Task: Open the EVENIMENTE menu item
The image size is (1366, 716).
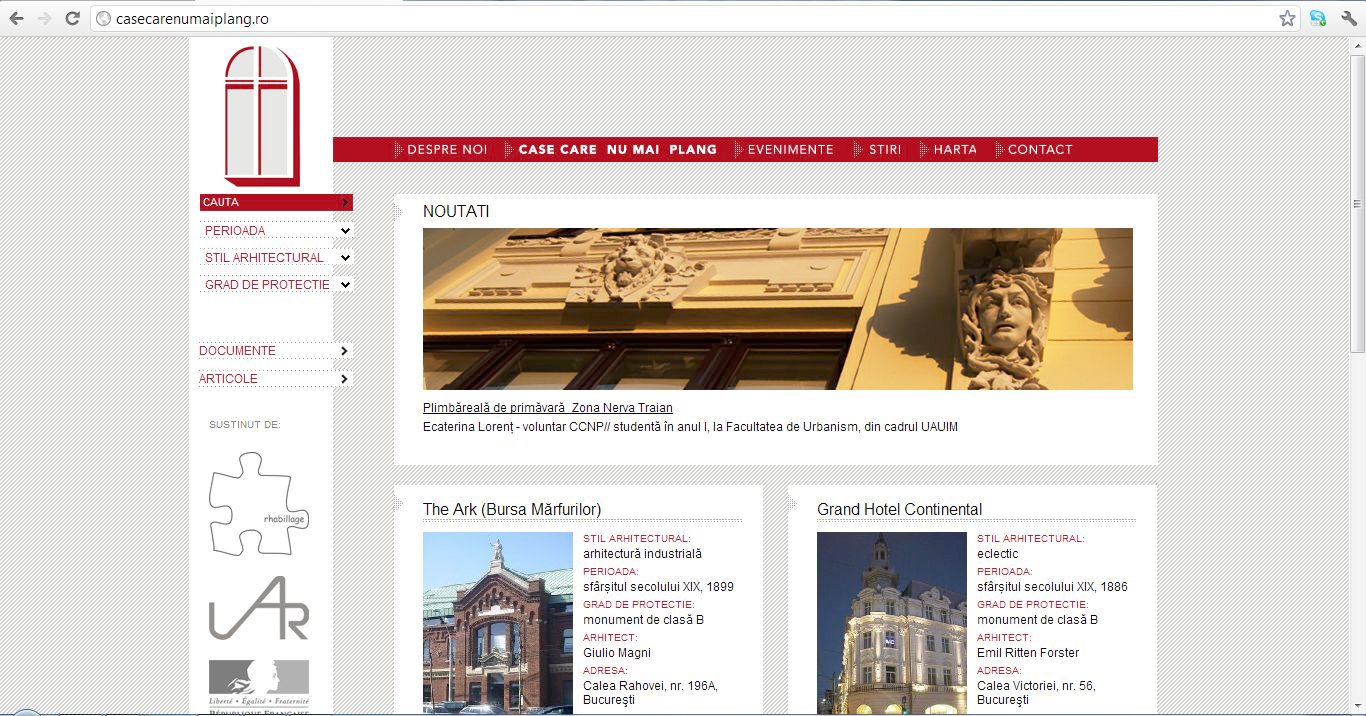Action: tap(790, 150)
